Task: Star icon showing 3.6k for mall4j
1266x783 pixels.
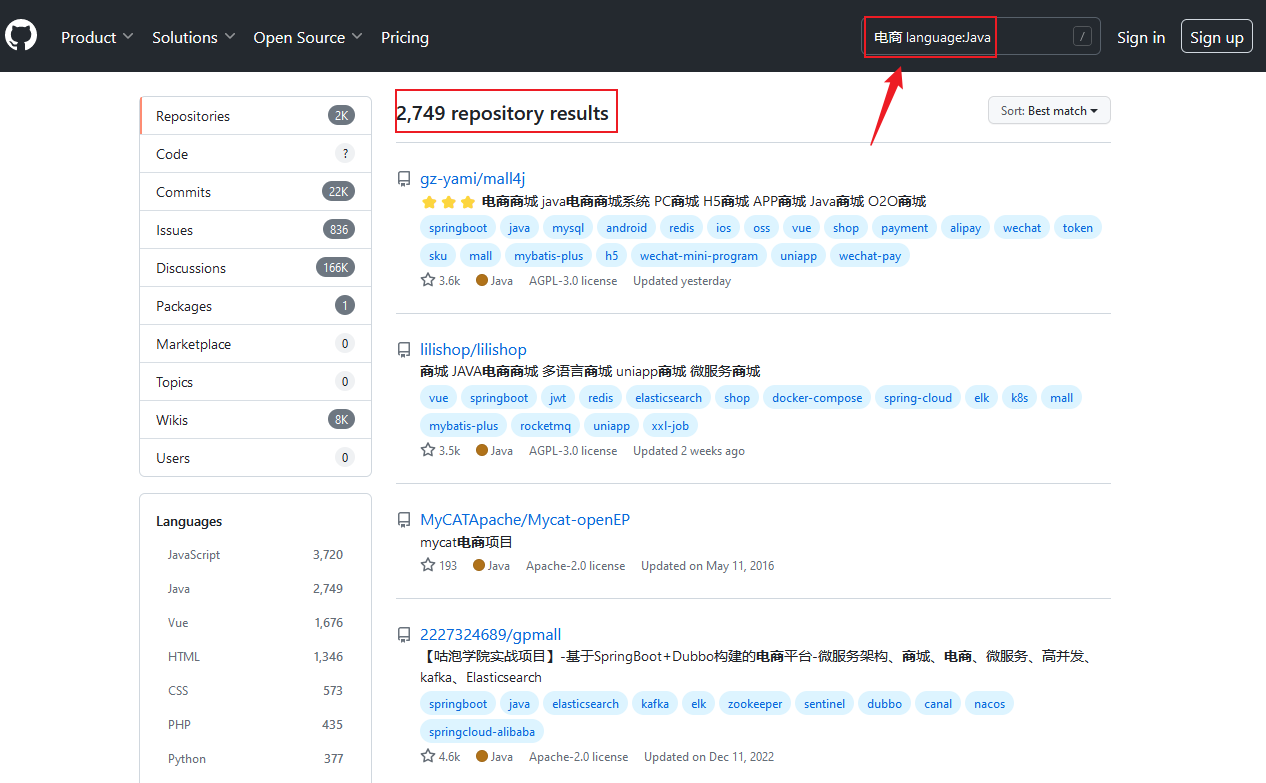Action: coord(428,281)
